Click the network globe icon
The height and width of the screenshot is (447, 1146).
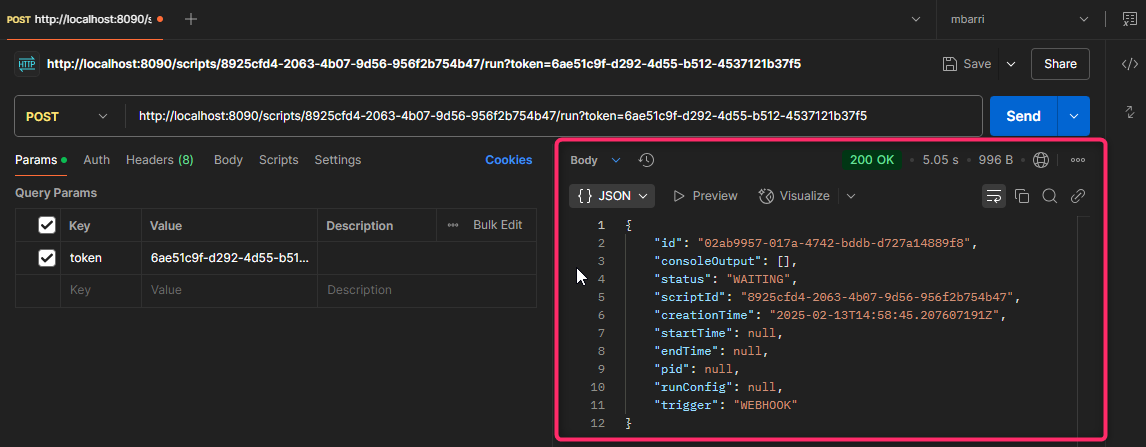tap(1041, 160)
